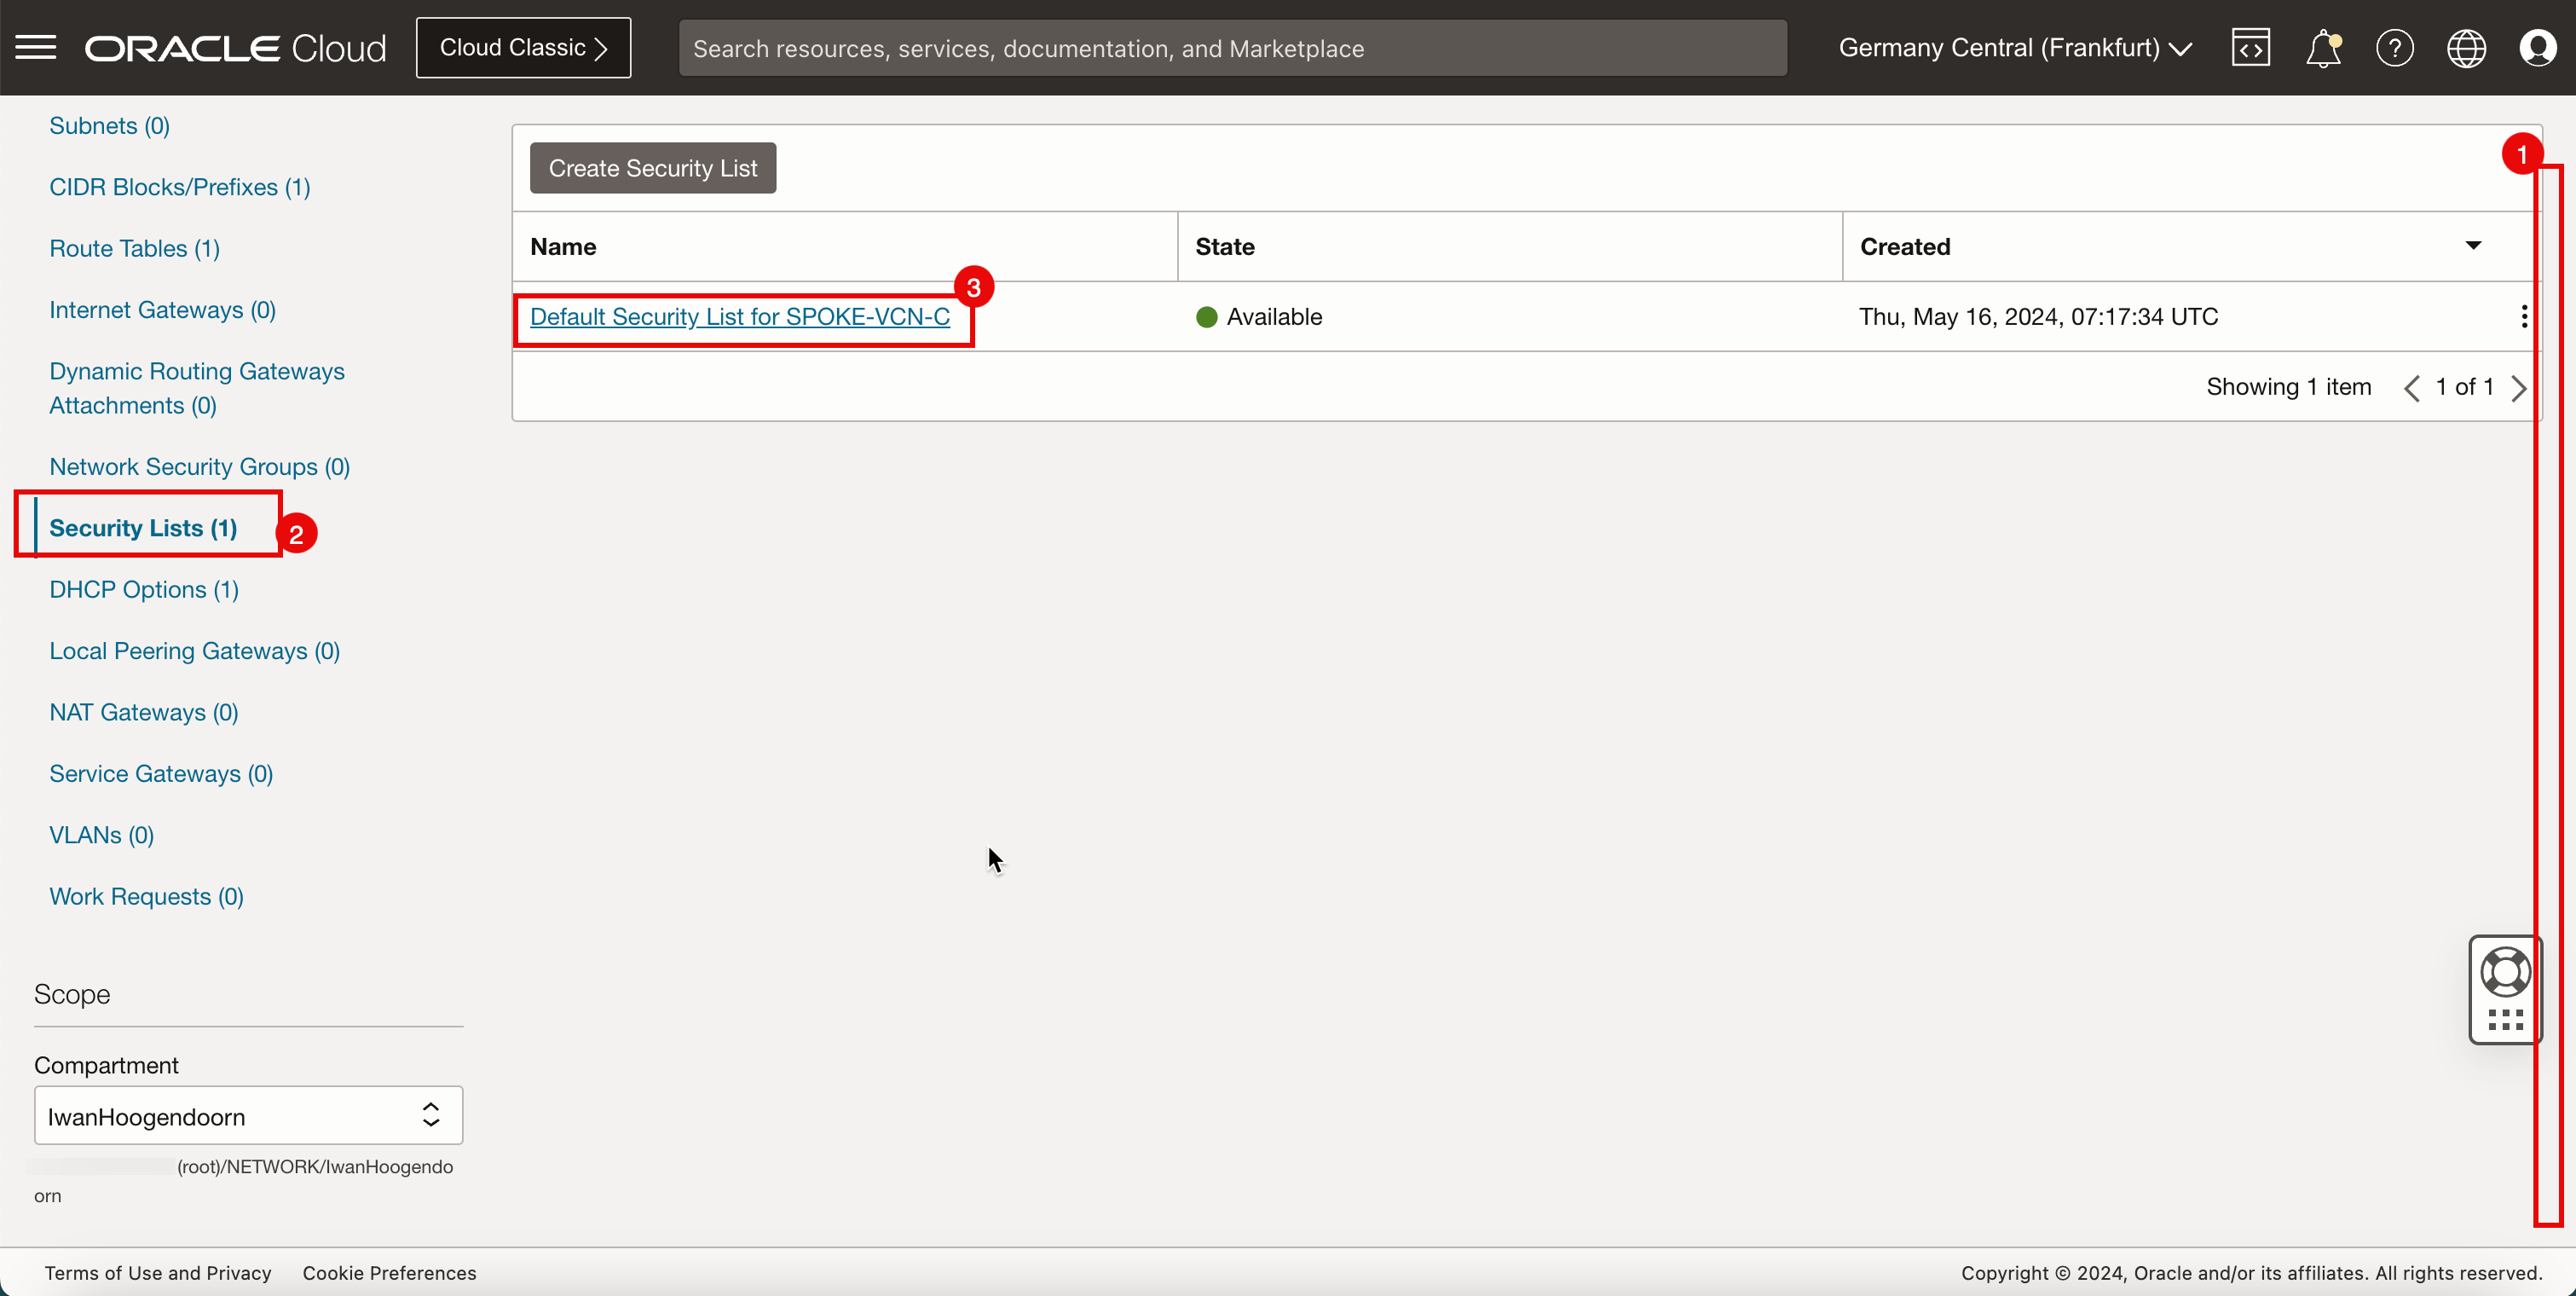Select Network Security Groups menu item

(x=200, y=466)
